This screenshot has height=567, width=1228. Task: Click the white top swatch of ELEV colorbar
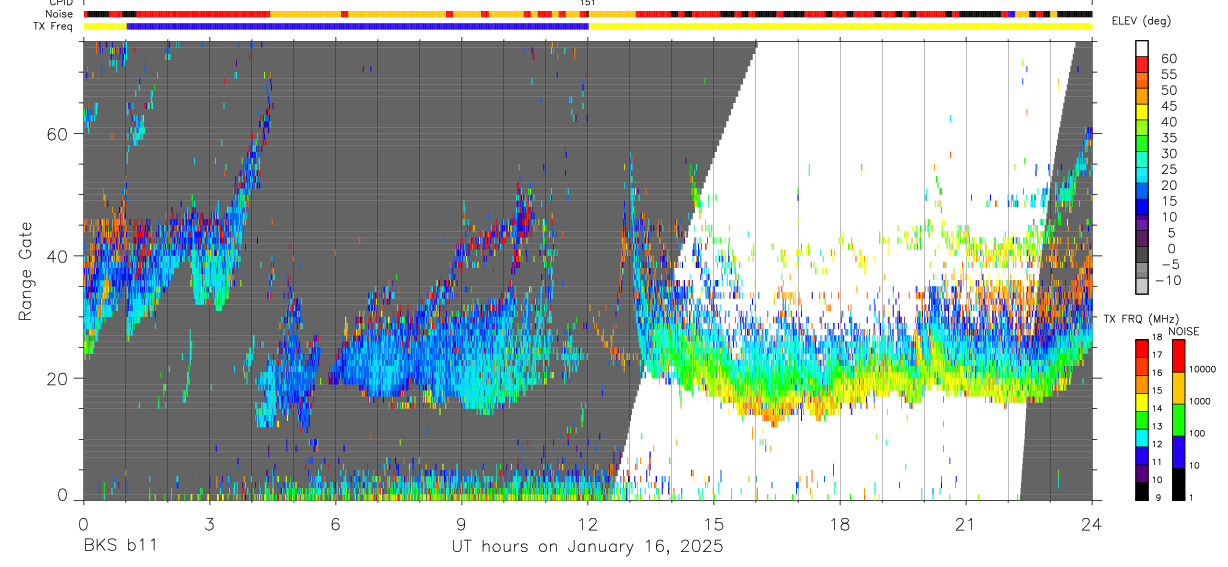1142,48
